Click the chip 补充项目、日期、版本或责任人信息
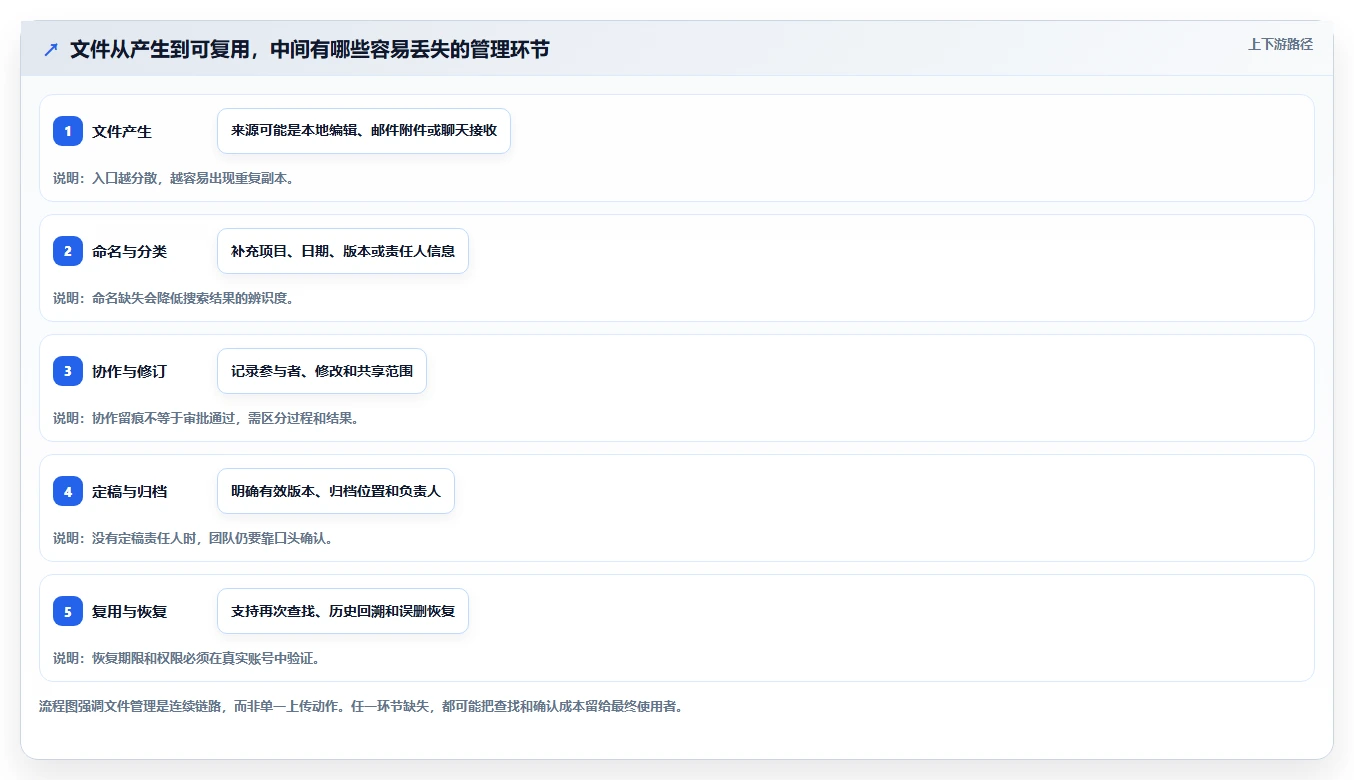1354x780 pixels. 343,251
